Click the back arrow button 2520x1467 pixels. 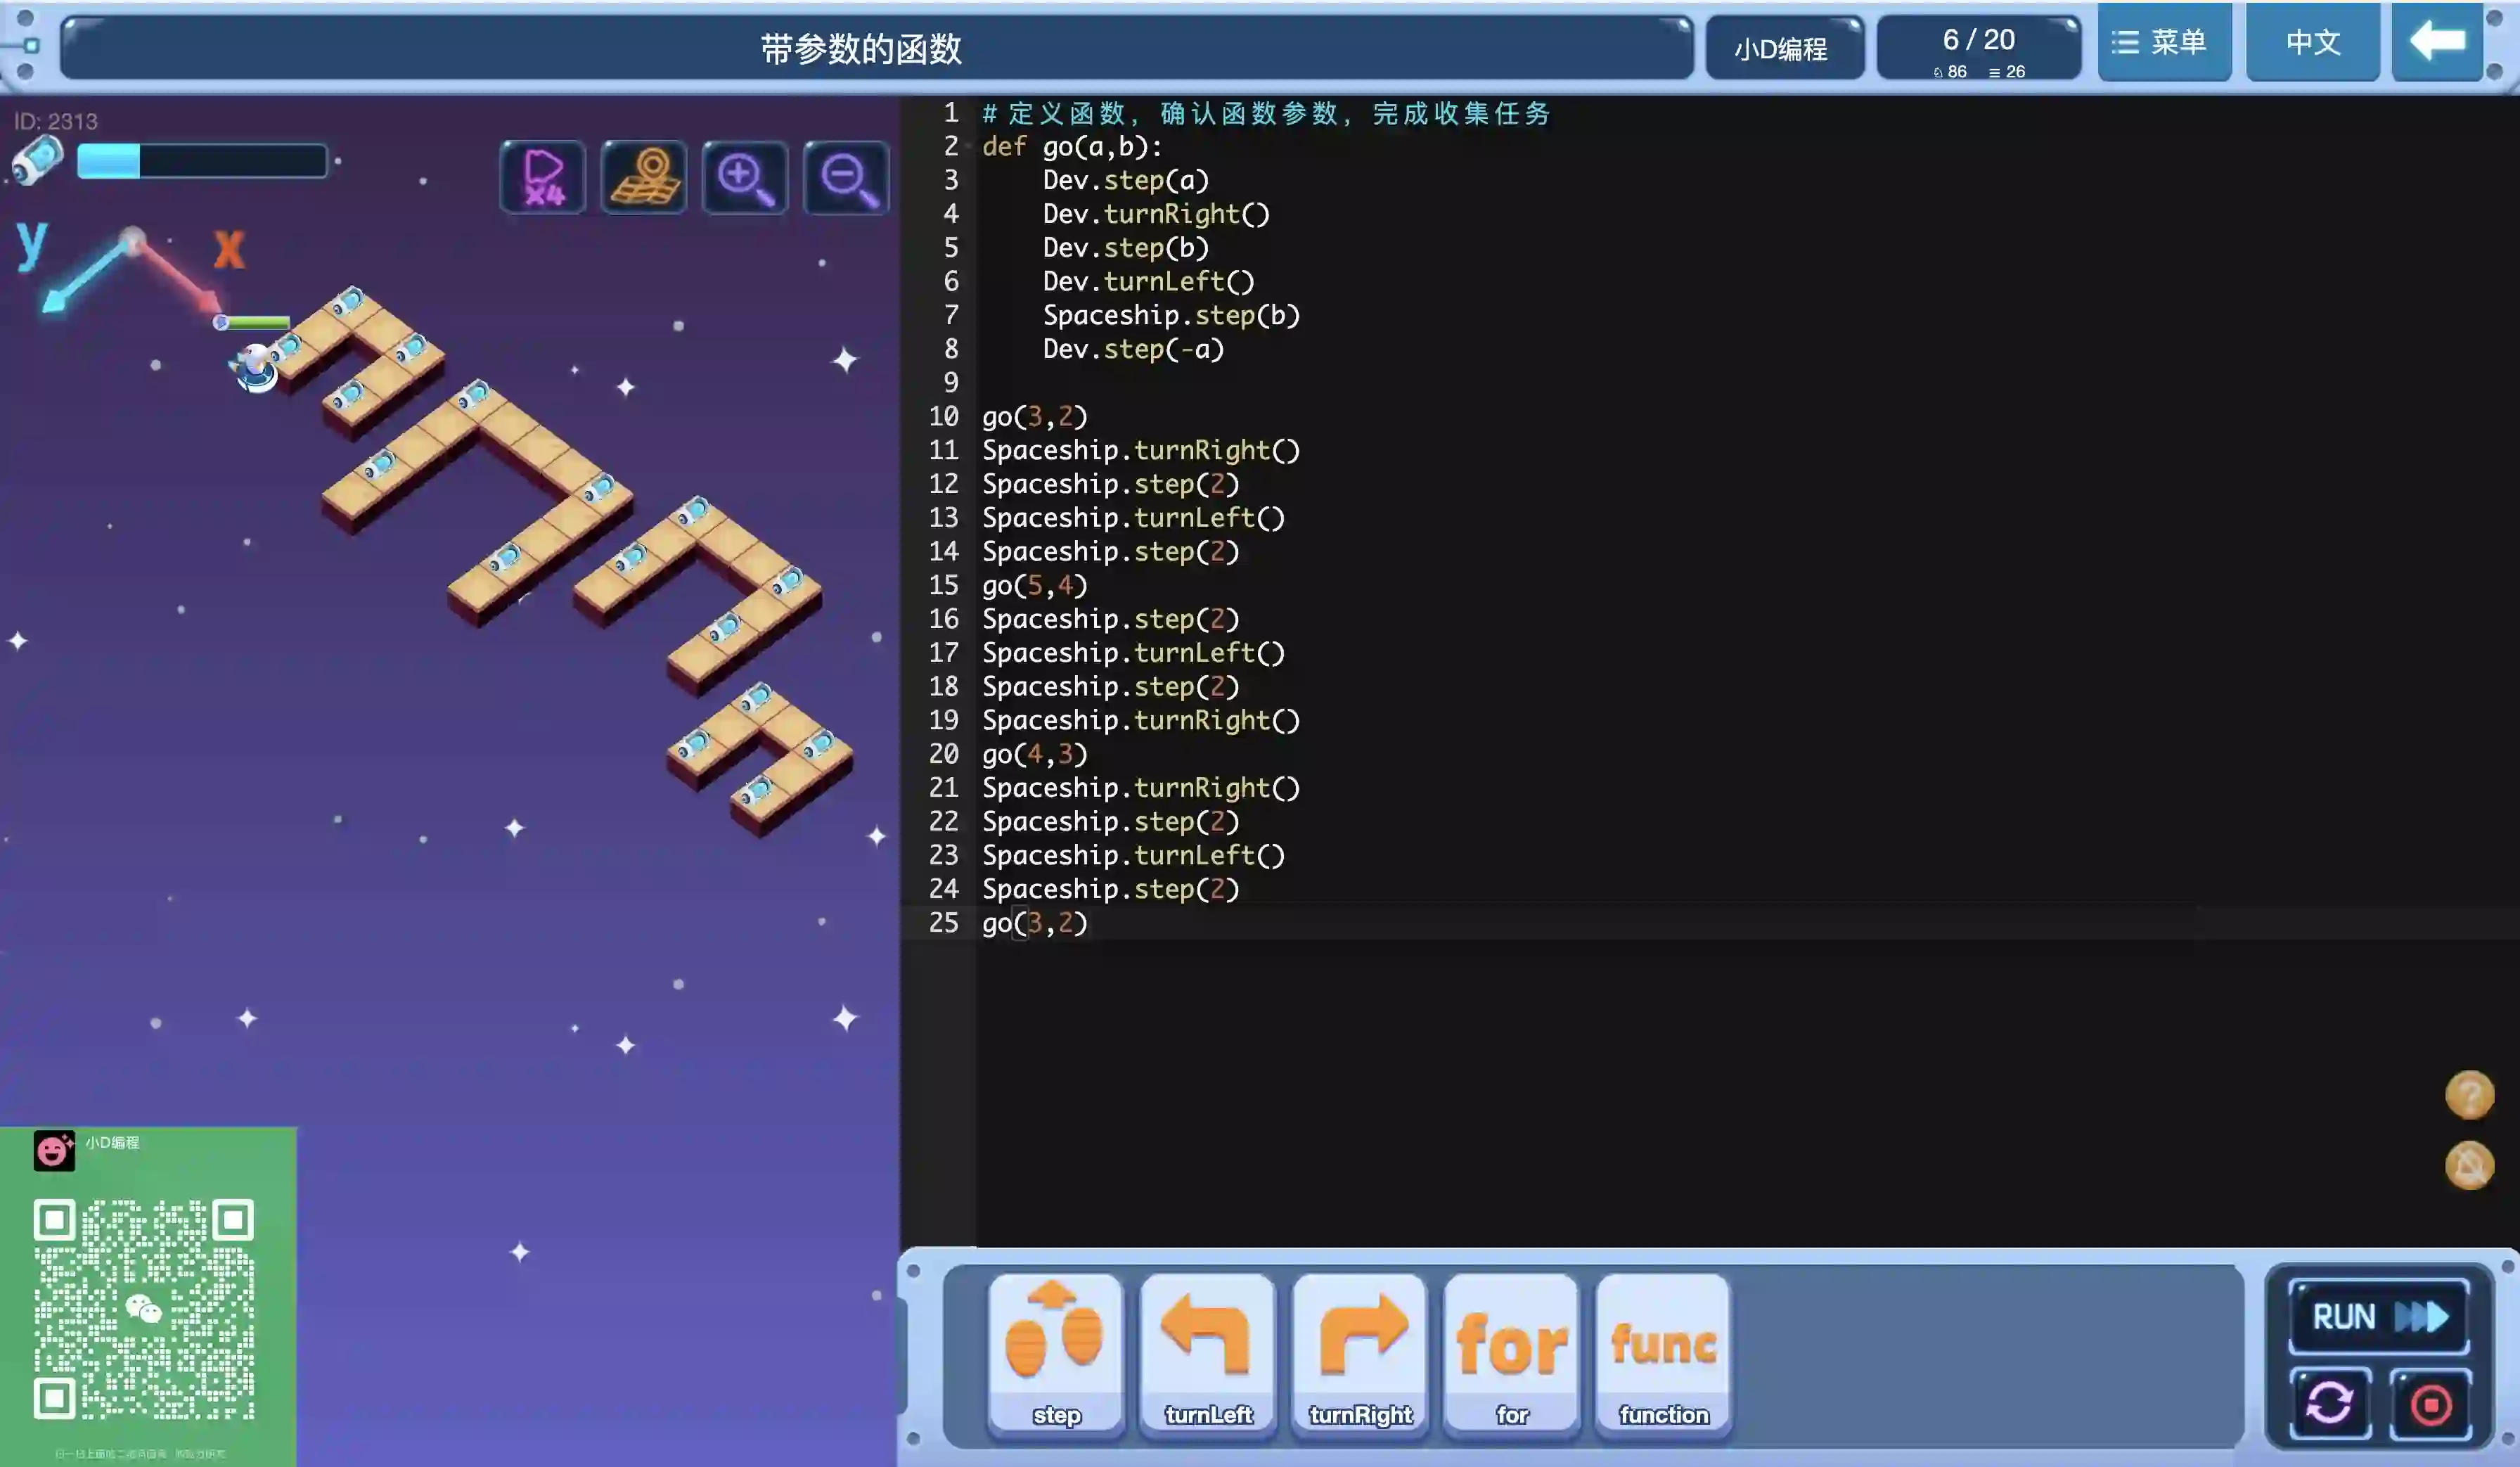click(2437, 42)
